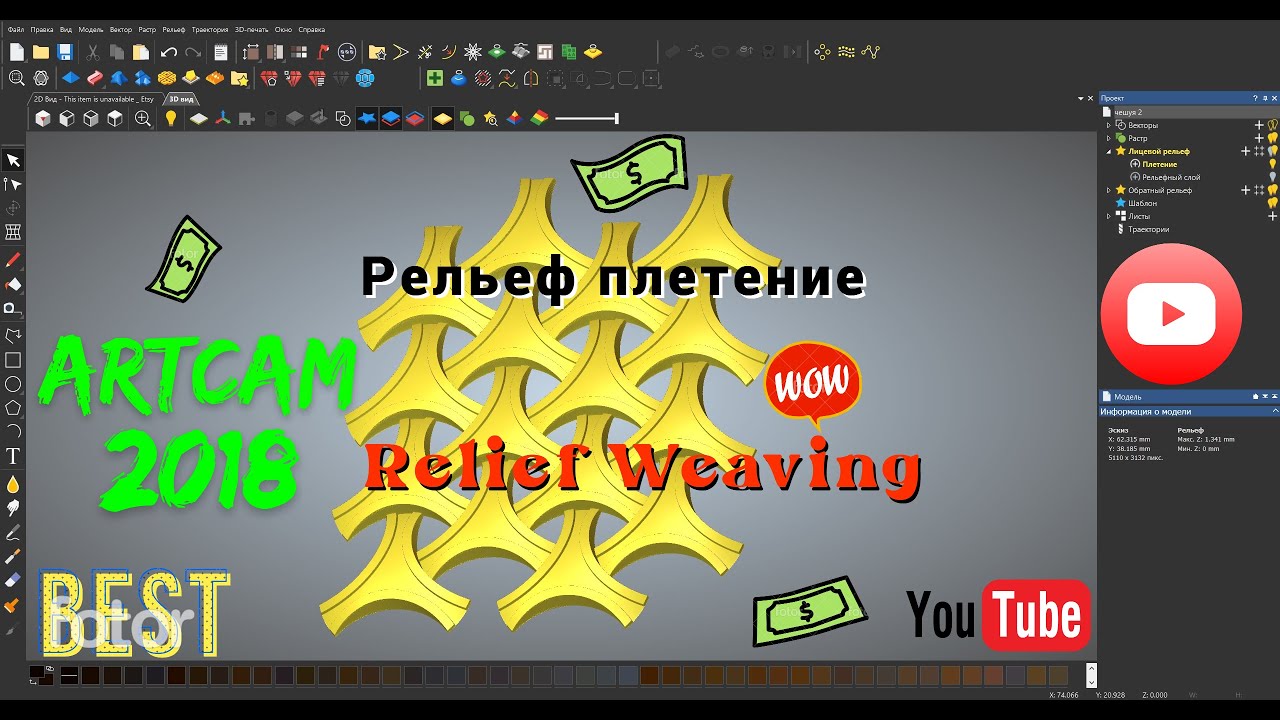The image size is (1280, 720).
Task: Pick the first palette colour swatch
Action: (x=70, y=676)
